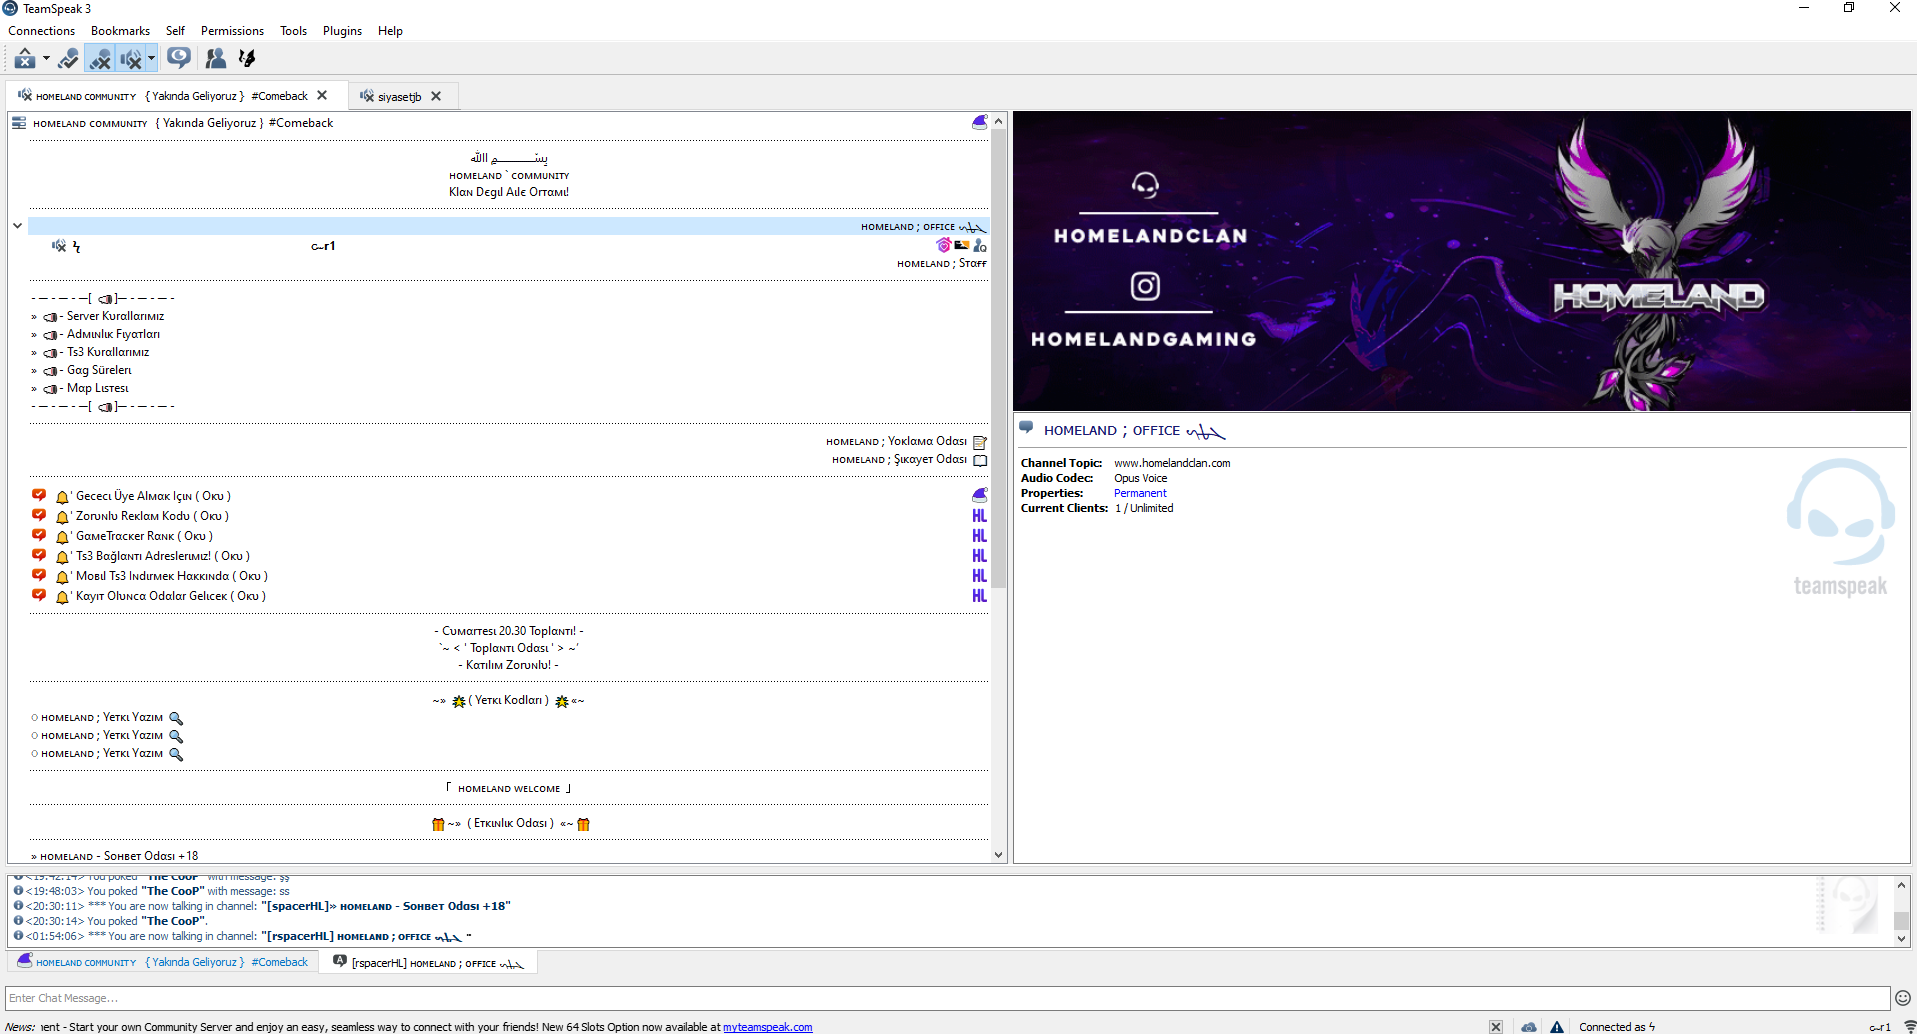Toggle the mute microphone button

(100, 59)
